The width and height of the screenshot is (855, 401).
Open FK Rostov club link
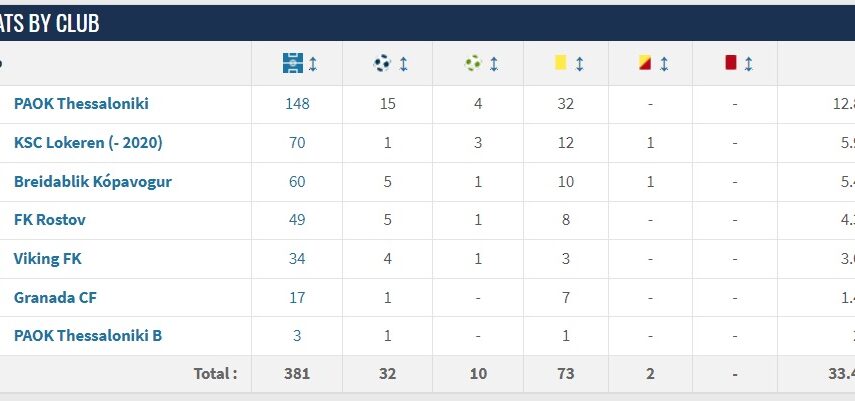click(47, 220)
